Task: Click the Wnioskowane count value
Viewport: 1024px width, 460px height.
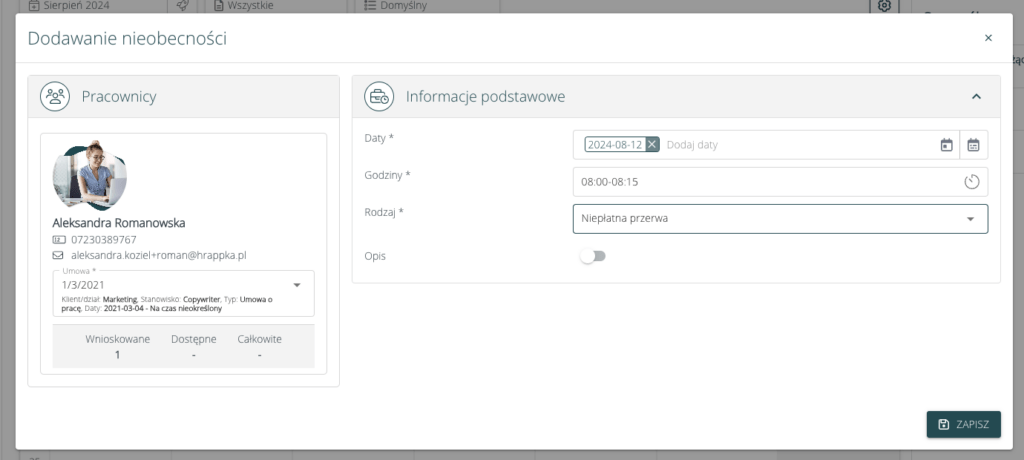Action: (117, 354)
